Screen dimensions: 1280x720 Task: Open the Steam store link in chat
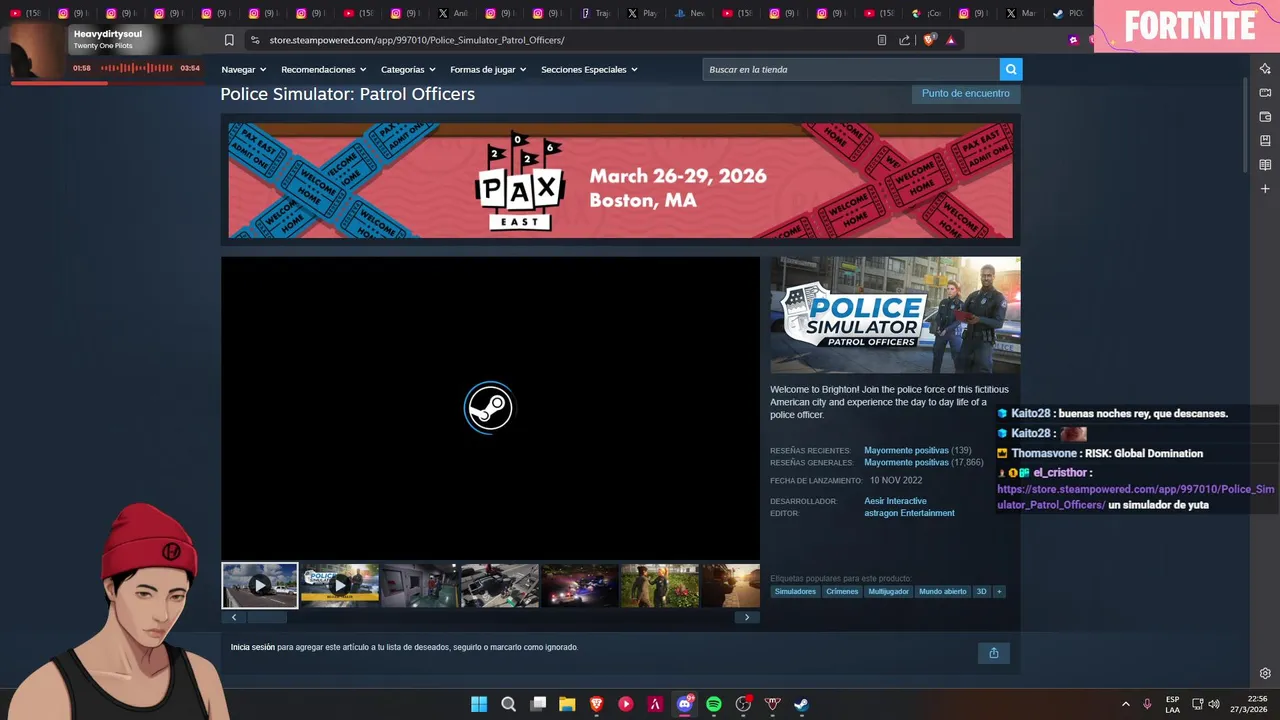1135,497
